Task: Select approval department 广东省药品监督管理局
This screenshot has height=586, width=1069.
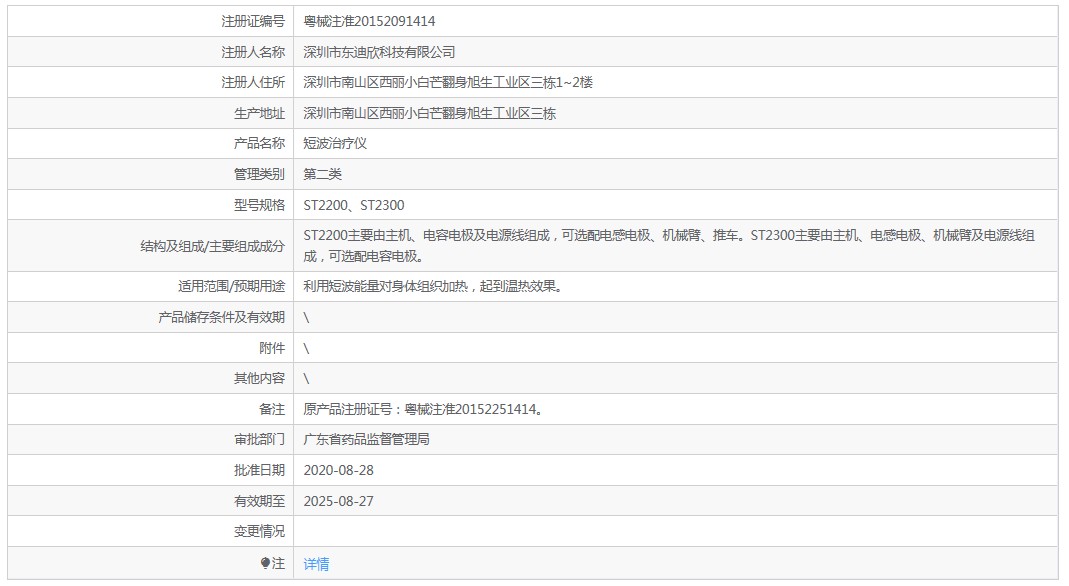Action: (x=366, y=439)
